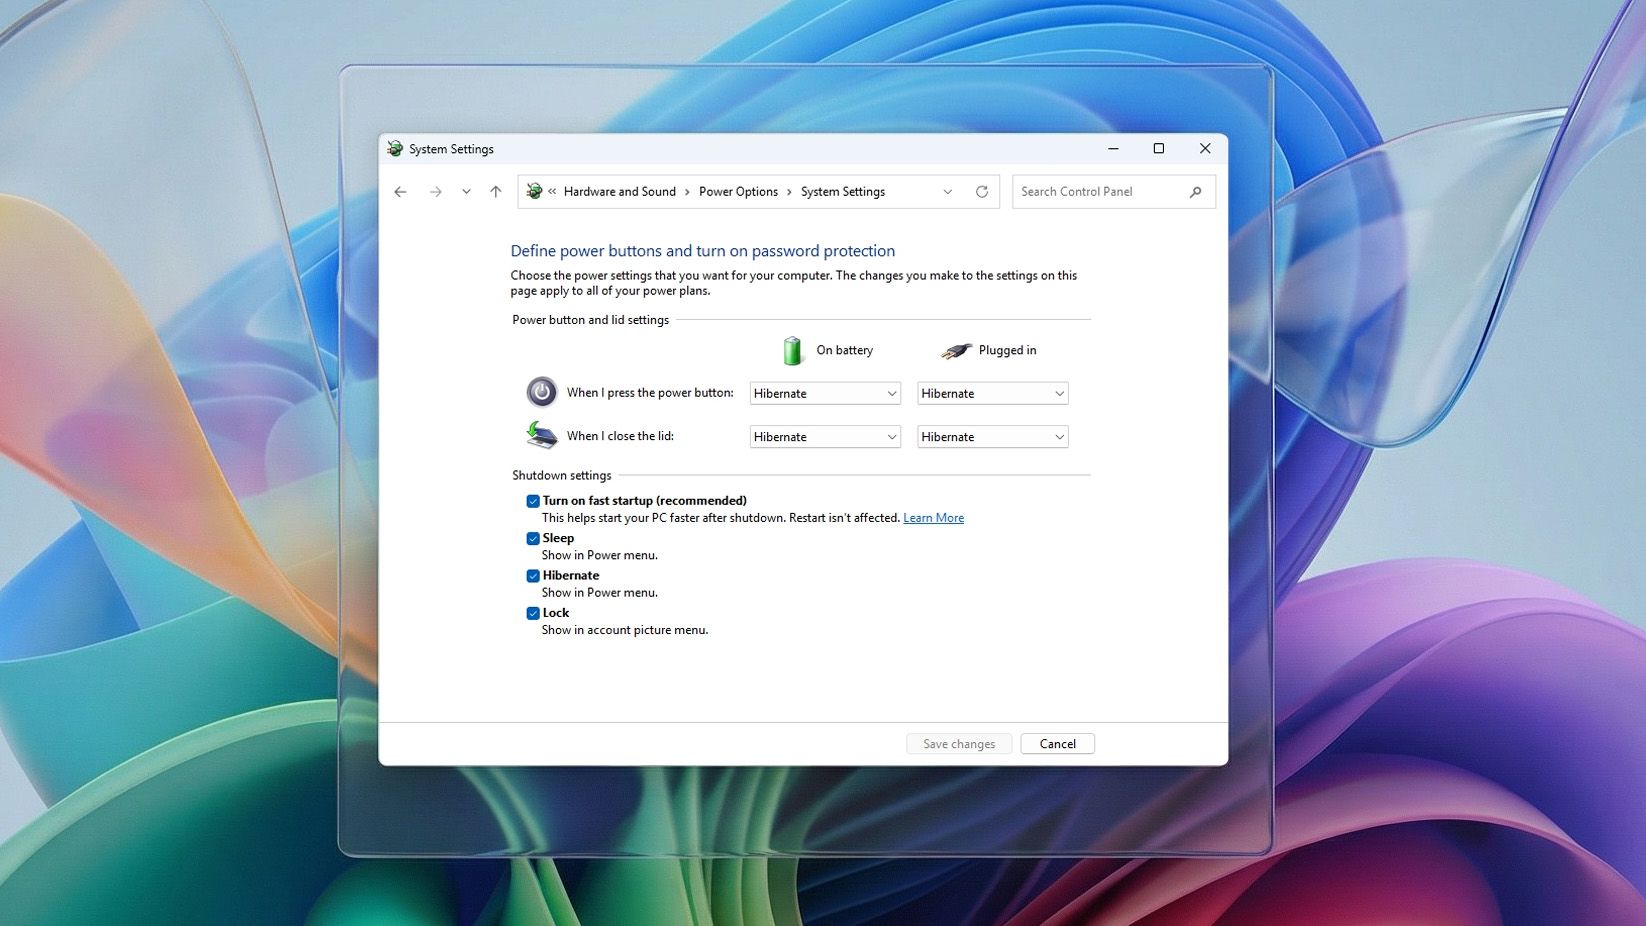Screen dimensions: 1646x926
Task: Expand the address bar breadcrumb chevron
Action: [x=947, y=191]
